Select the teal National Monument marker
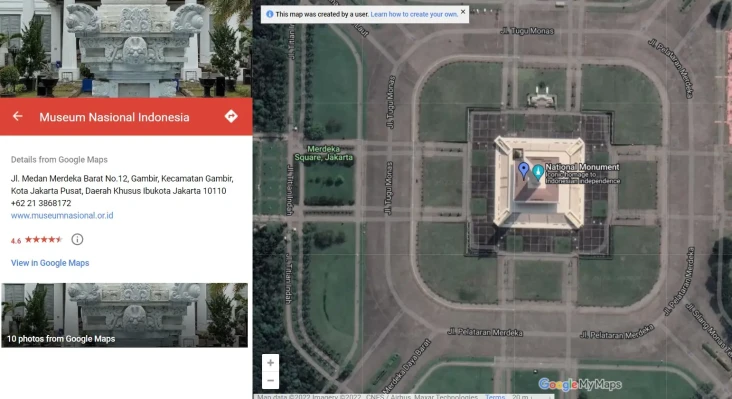 click(538, 172)
